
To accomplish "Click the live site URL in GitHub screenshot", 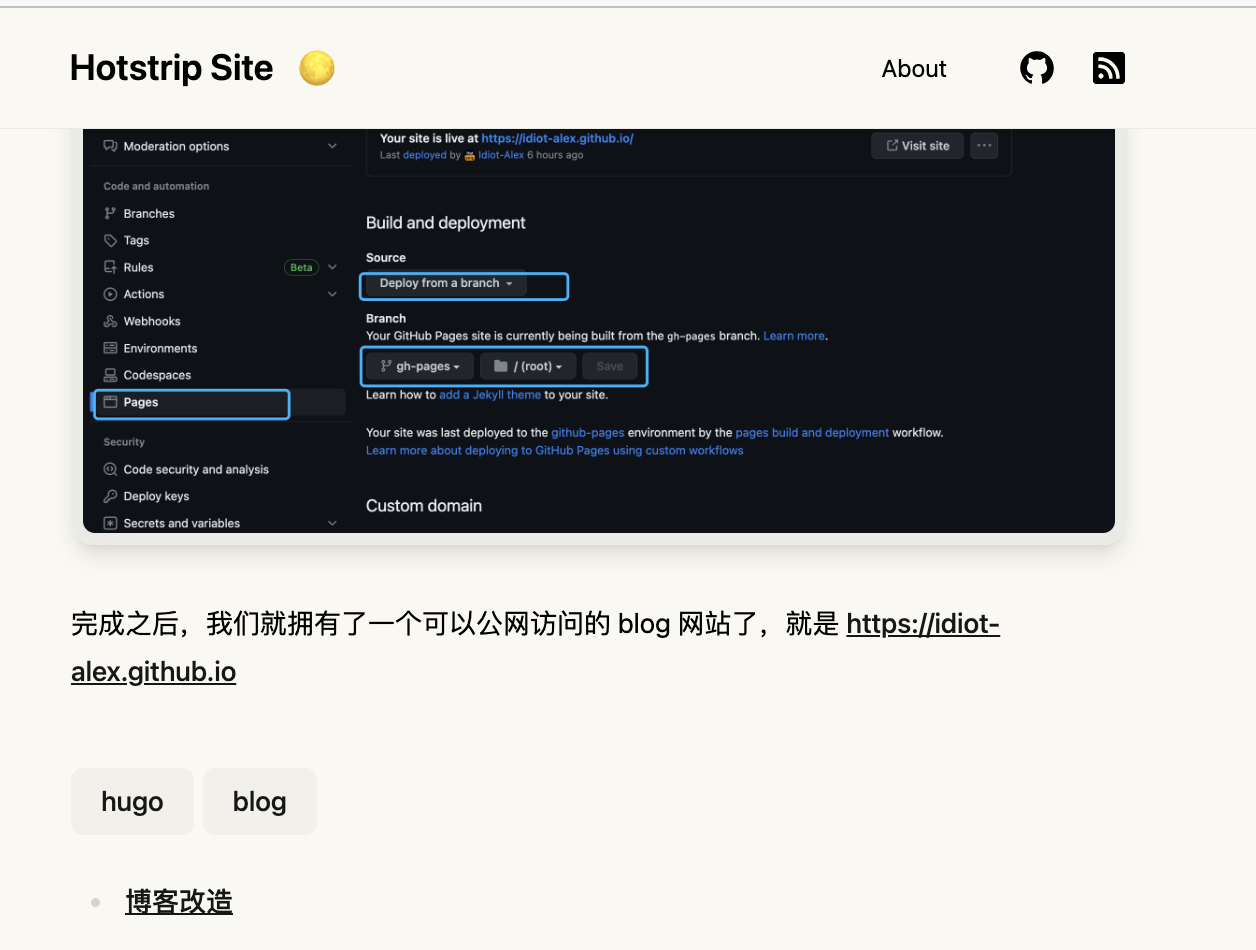I will (558, 138).
